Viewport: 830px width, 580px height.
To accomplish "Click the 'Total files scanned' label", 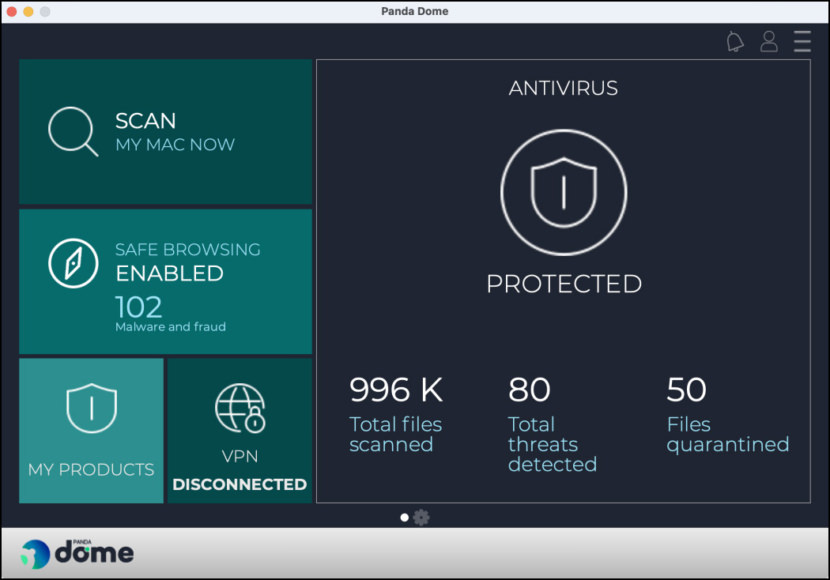I will pos(395,434).
